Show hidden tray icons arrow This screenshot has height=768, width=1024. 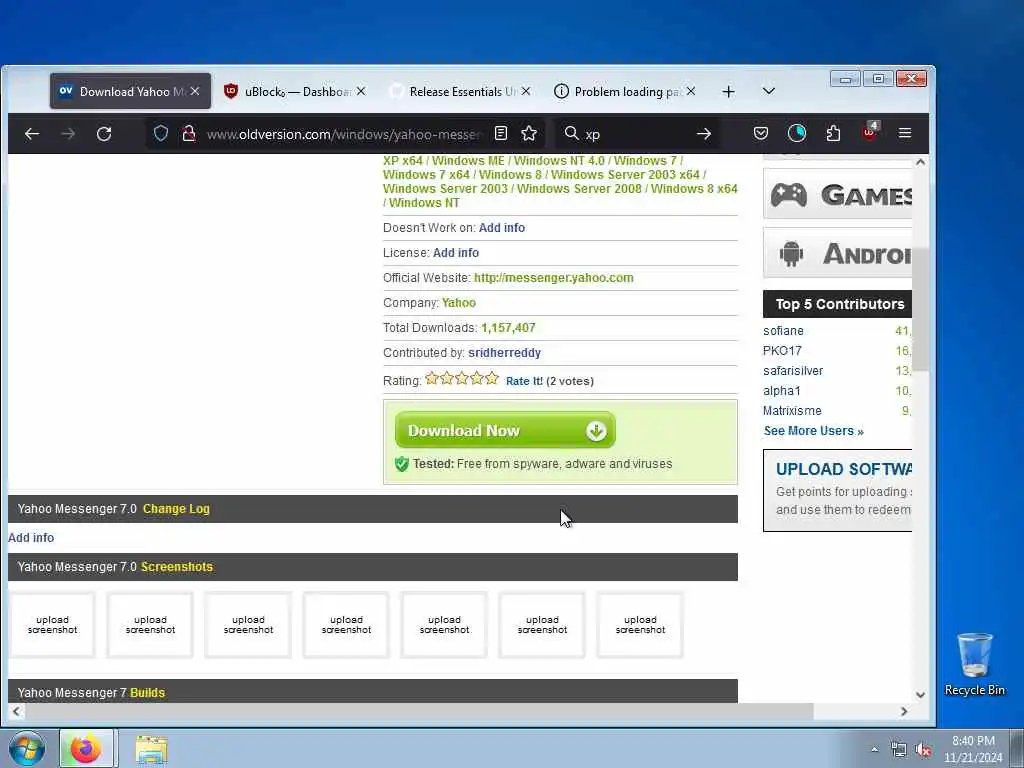tap(874, 750)
